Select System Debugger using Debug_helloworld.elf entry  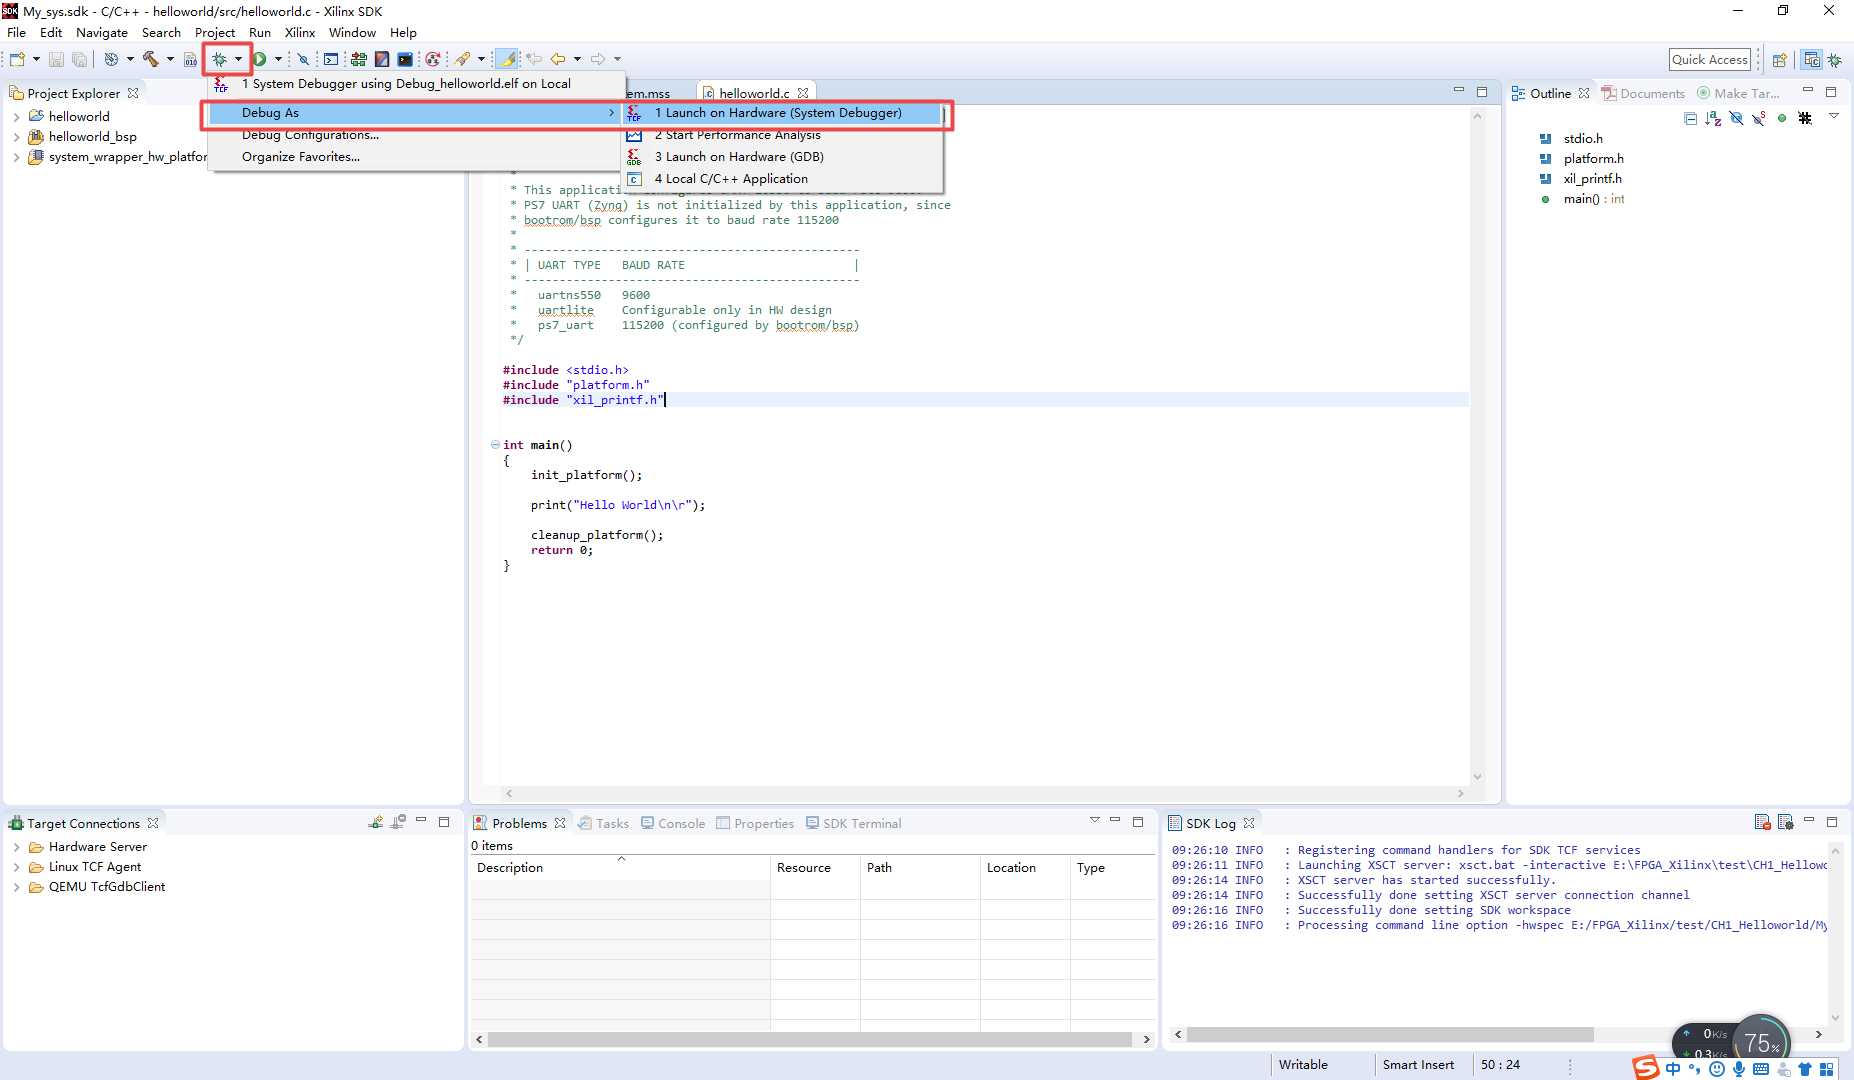[417, 84]
